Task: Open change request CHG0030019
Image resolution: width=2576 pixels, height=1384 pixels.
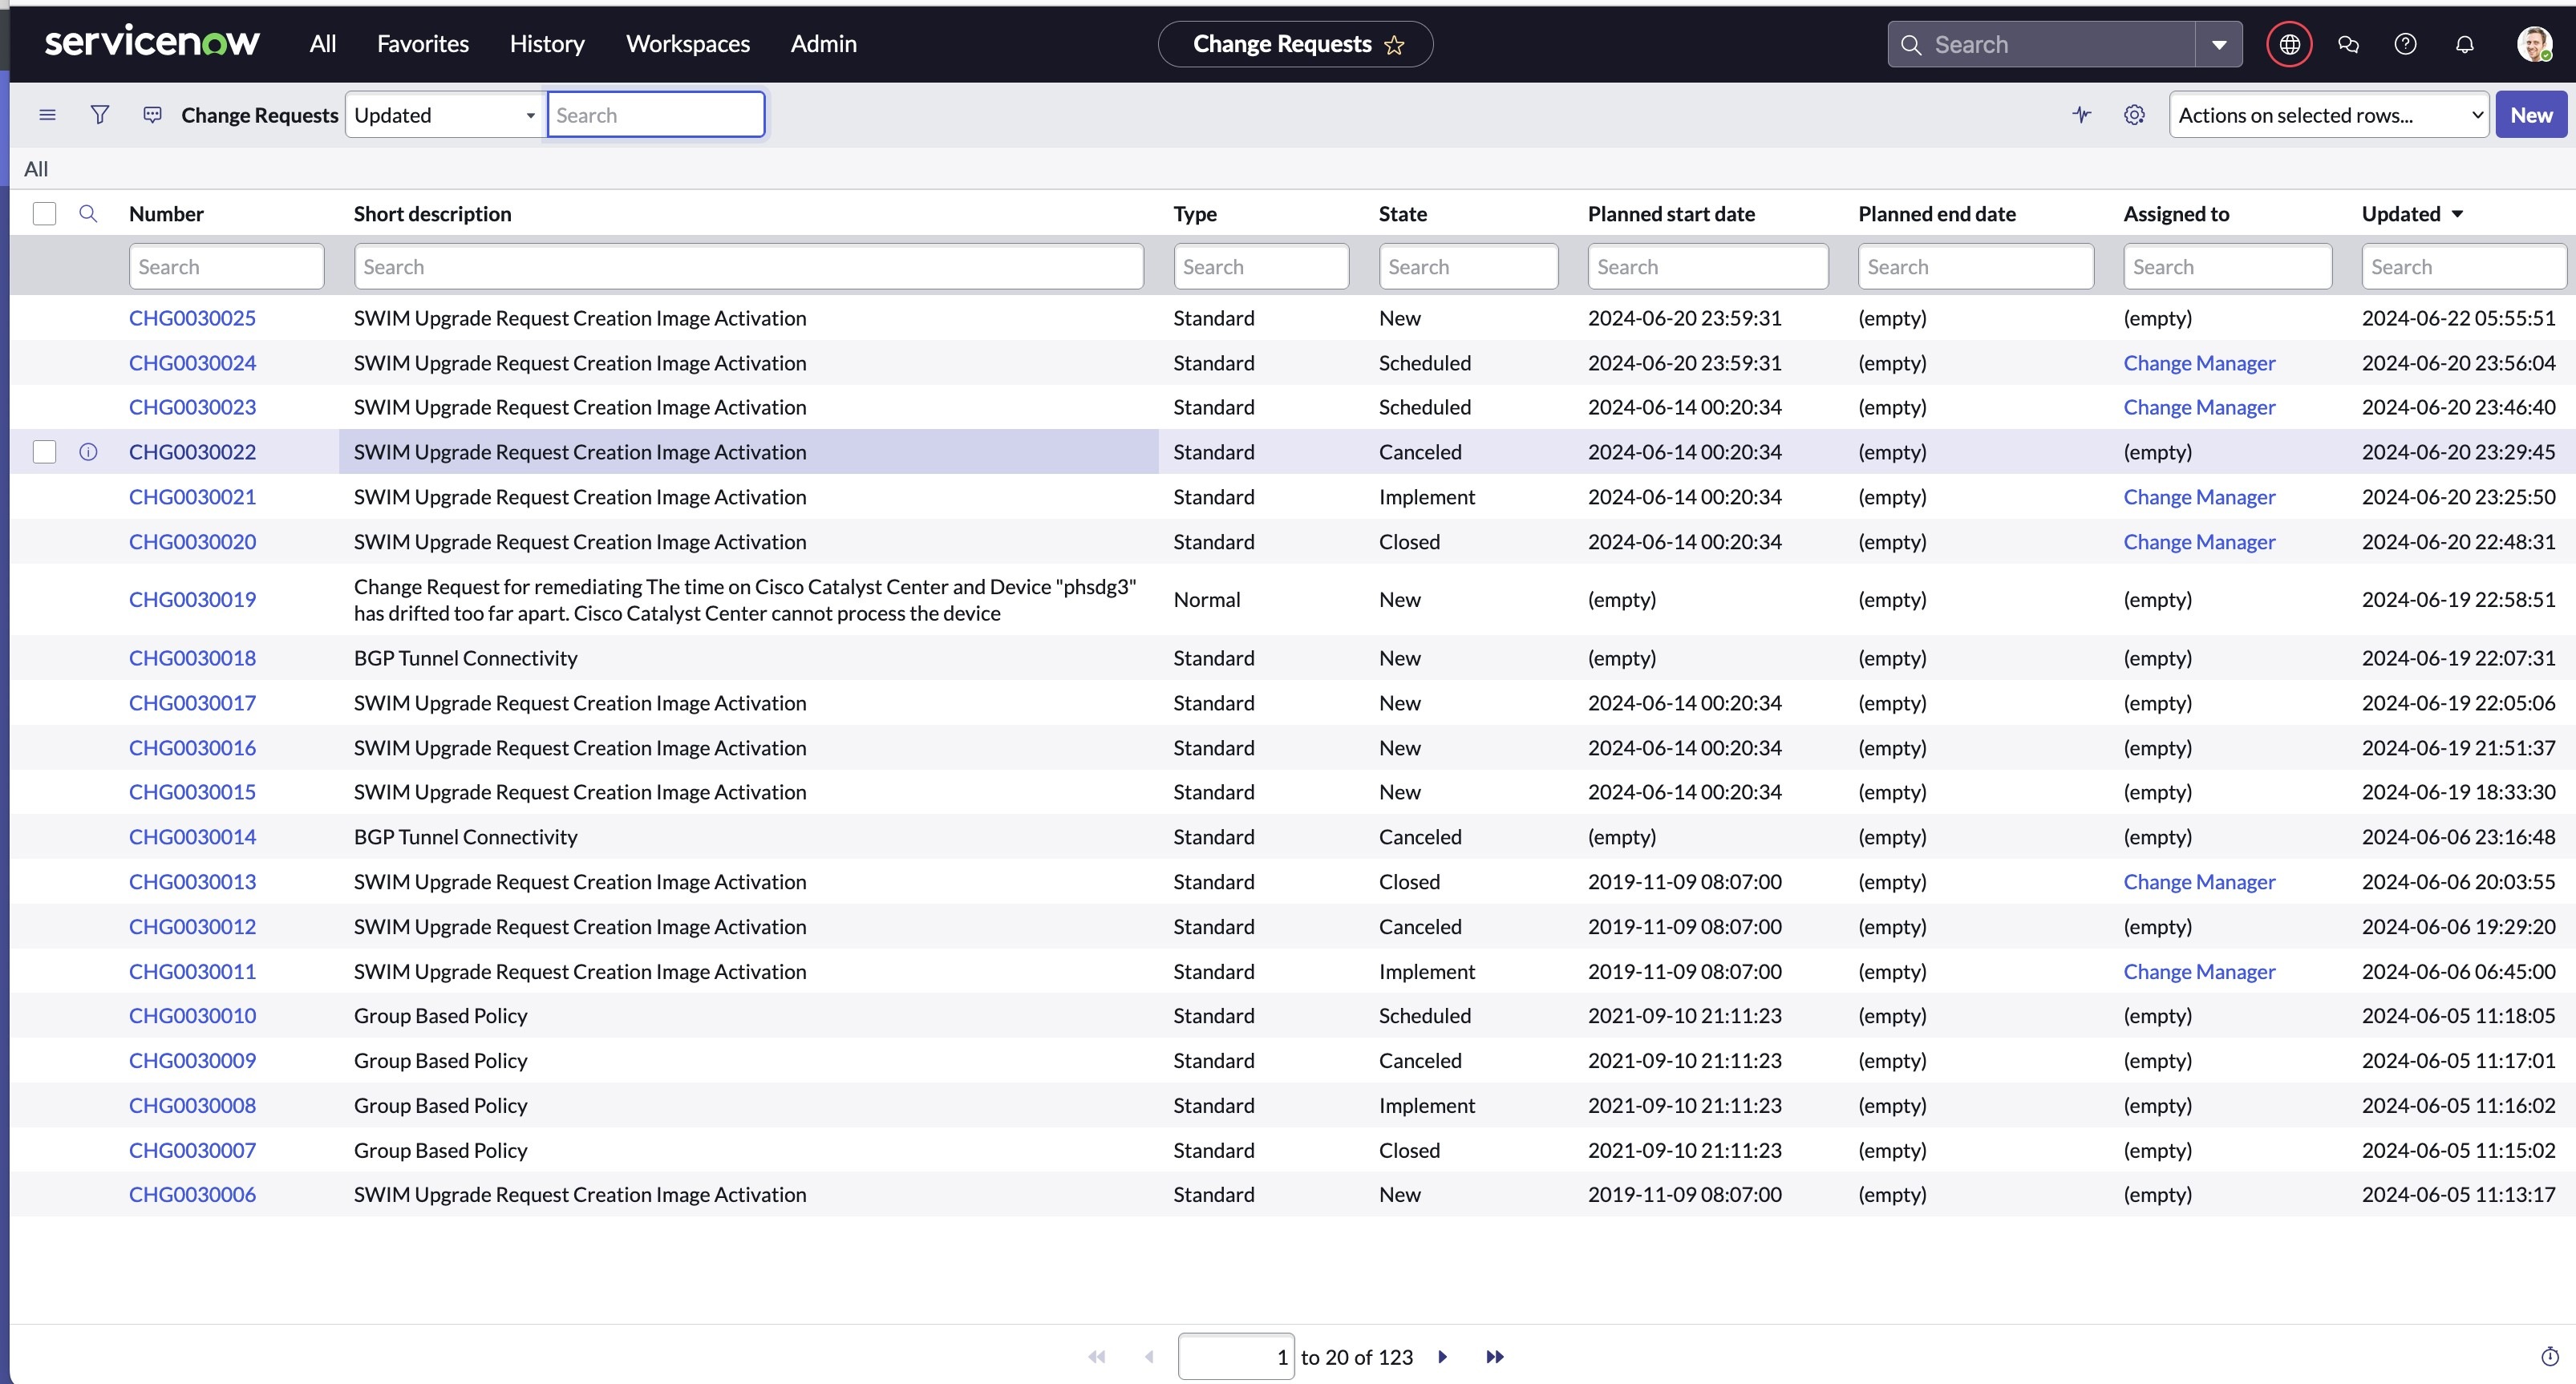Action: point(192,598)
